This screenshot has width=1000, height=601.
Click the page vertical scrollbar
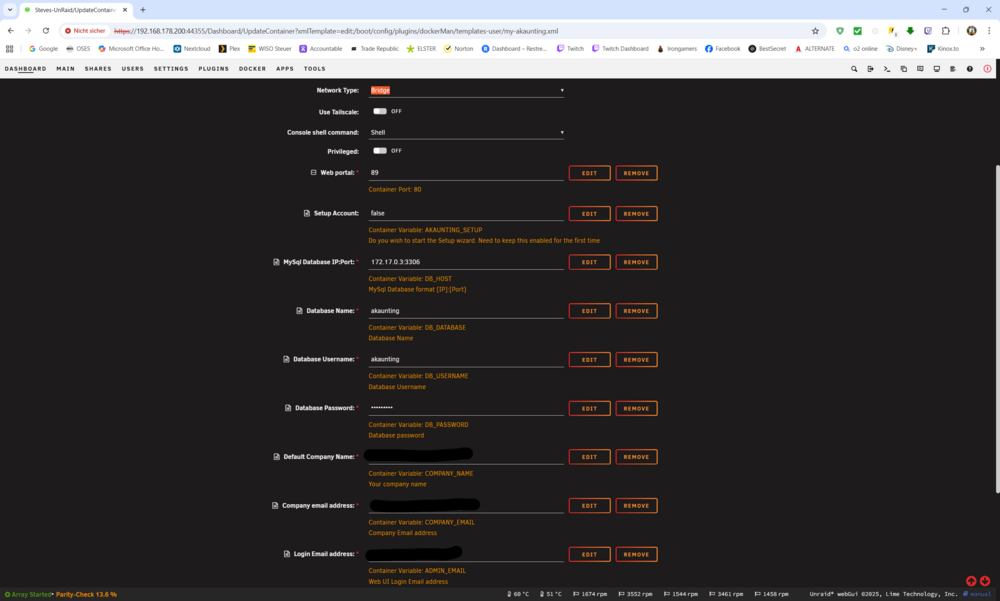pos(997,329)
